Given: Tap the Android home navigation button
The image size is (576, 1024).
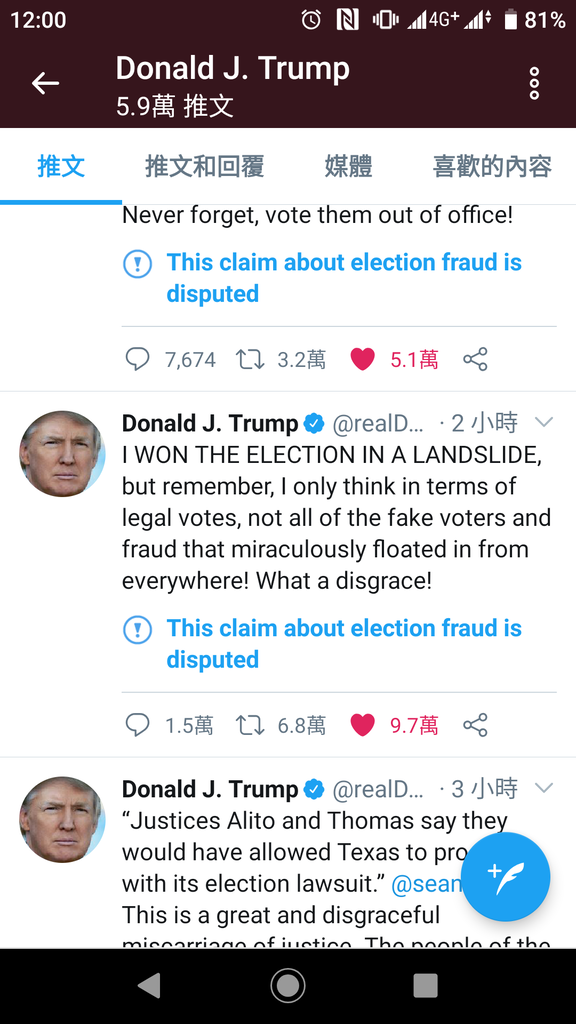Looking at the screenshot, I should tap(288, 986).
